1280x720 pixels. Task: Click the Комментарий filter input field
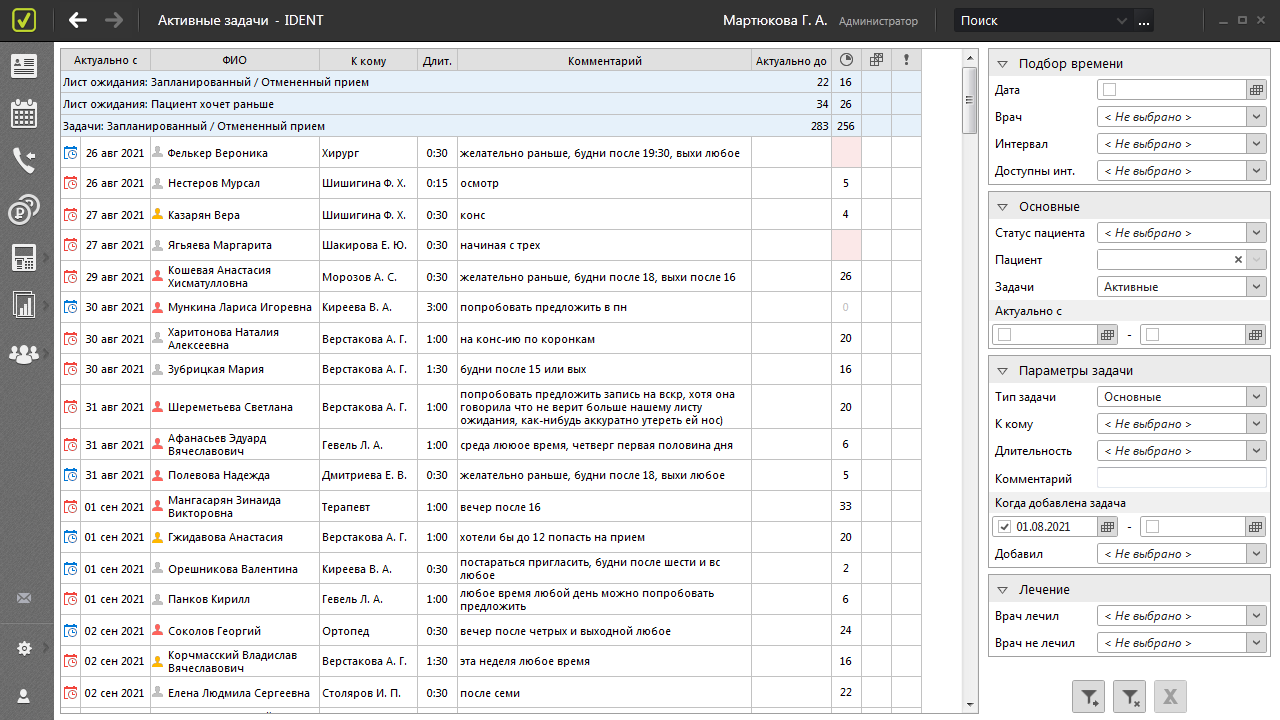pos(1182,478)
